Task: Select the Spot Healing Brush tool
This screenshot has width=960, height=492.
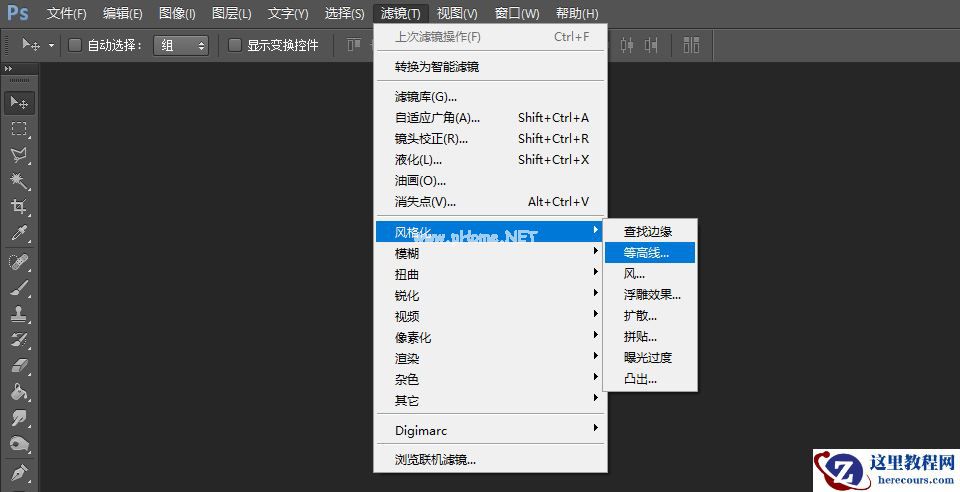Action: 19,262
